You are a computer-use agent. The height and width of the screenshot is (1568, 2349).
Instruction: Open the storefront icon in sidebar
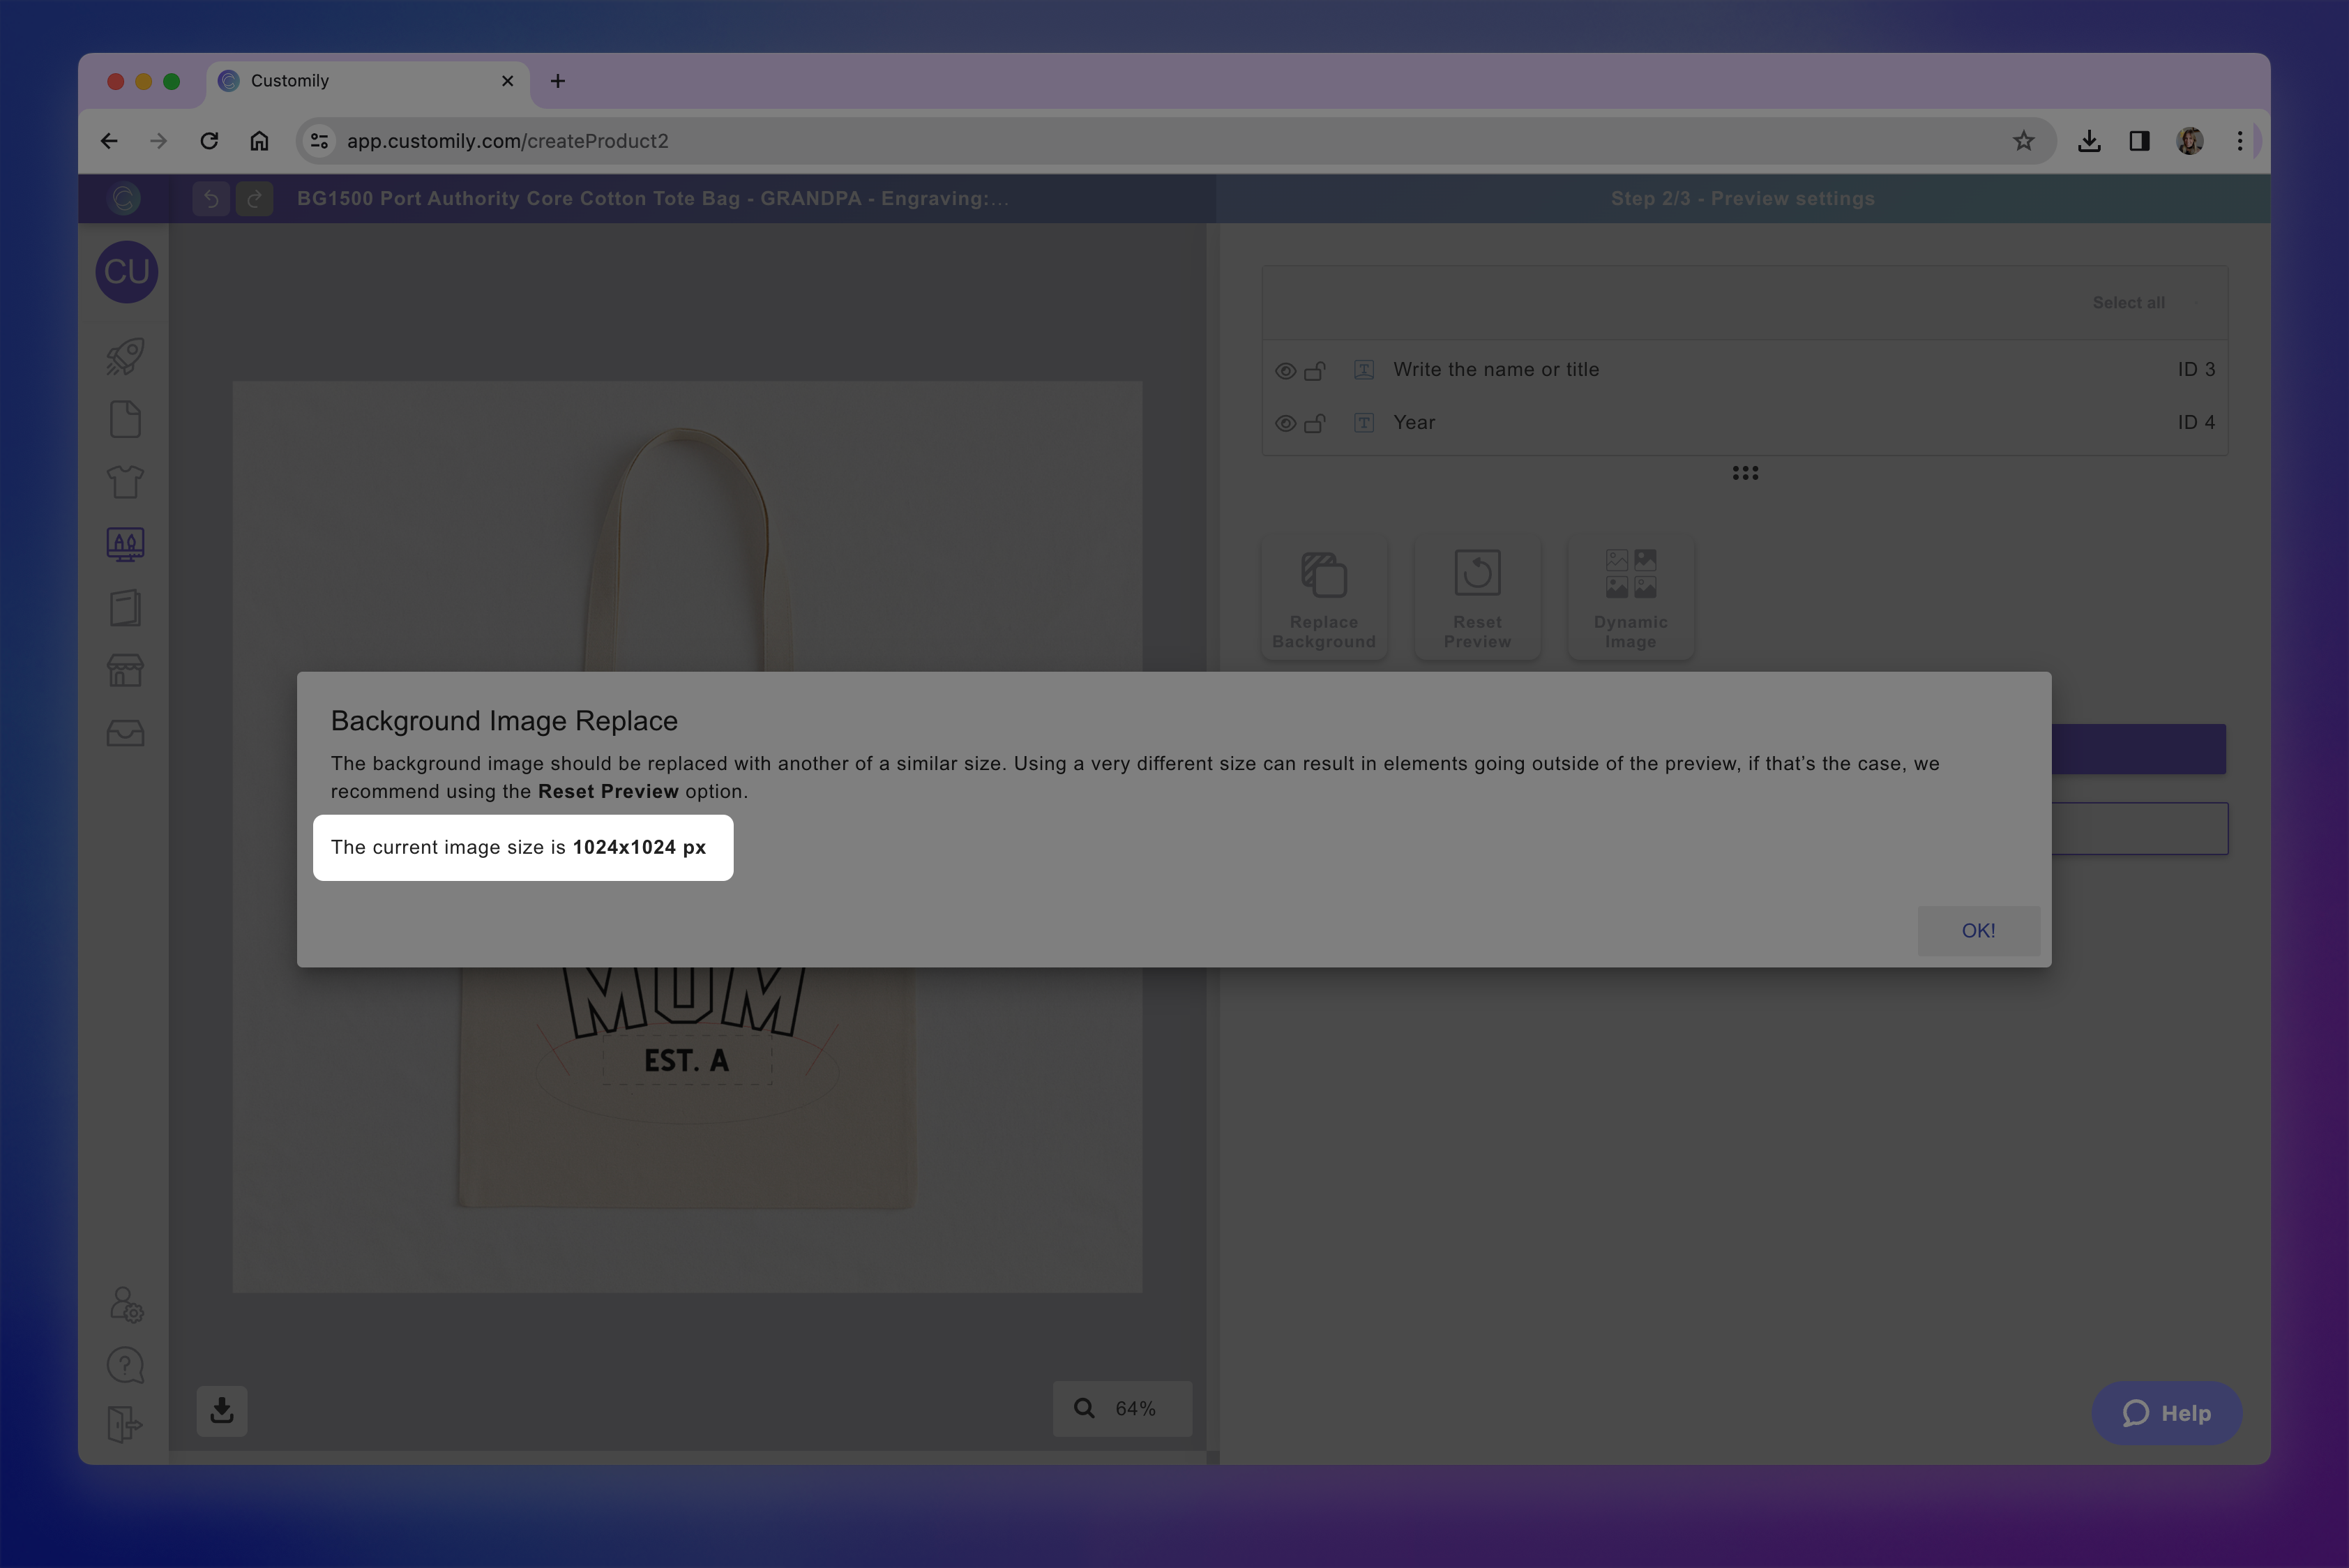click(125, 670)
